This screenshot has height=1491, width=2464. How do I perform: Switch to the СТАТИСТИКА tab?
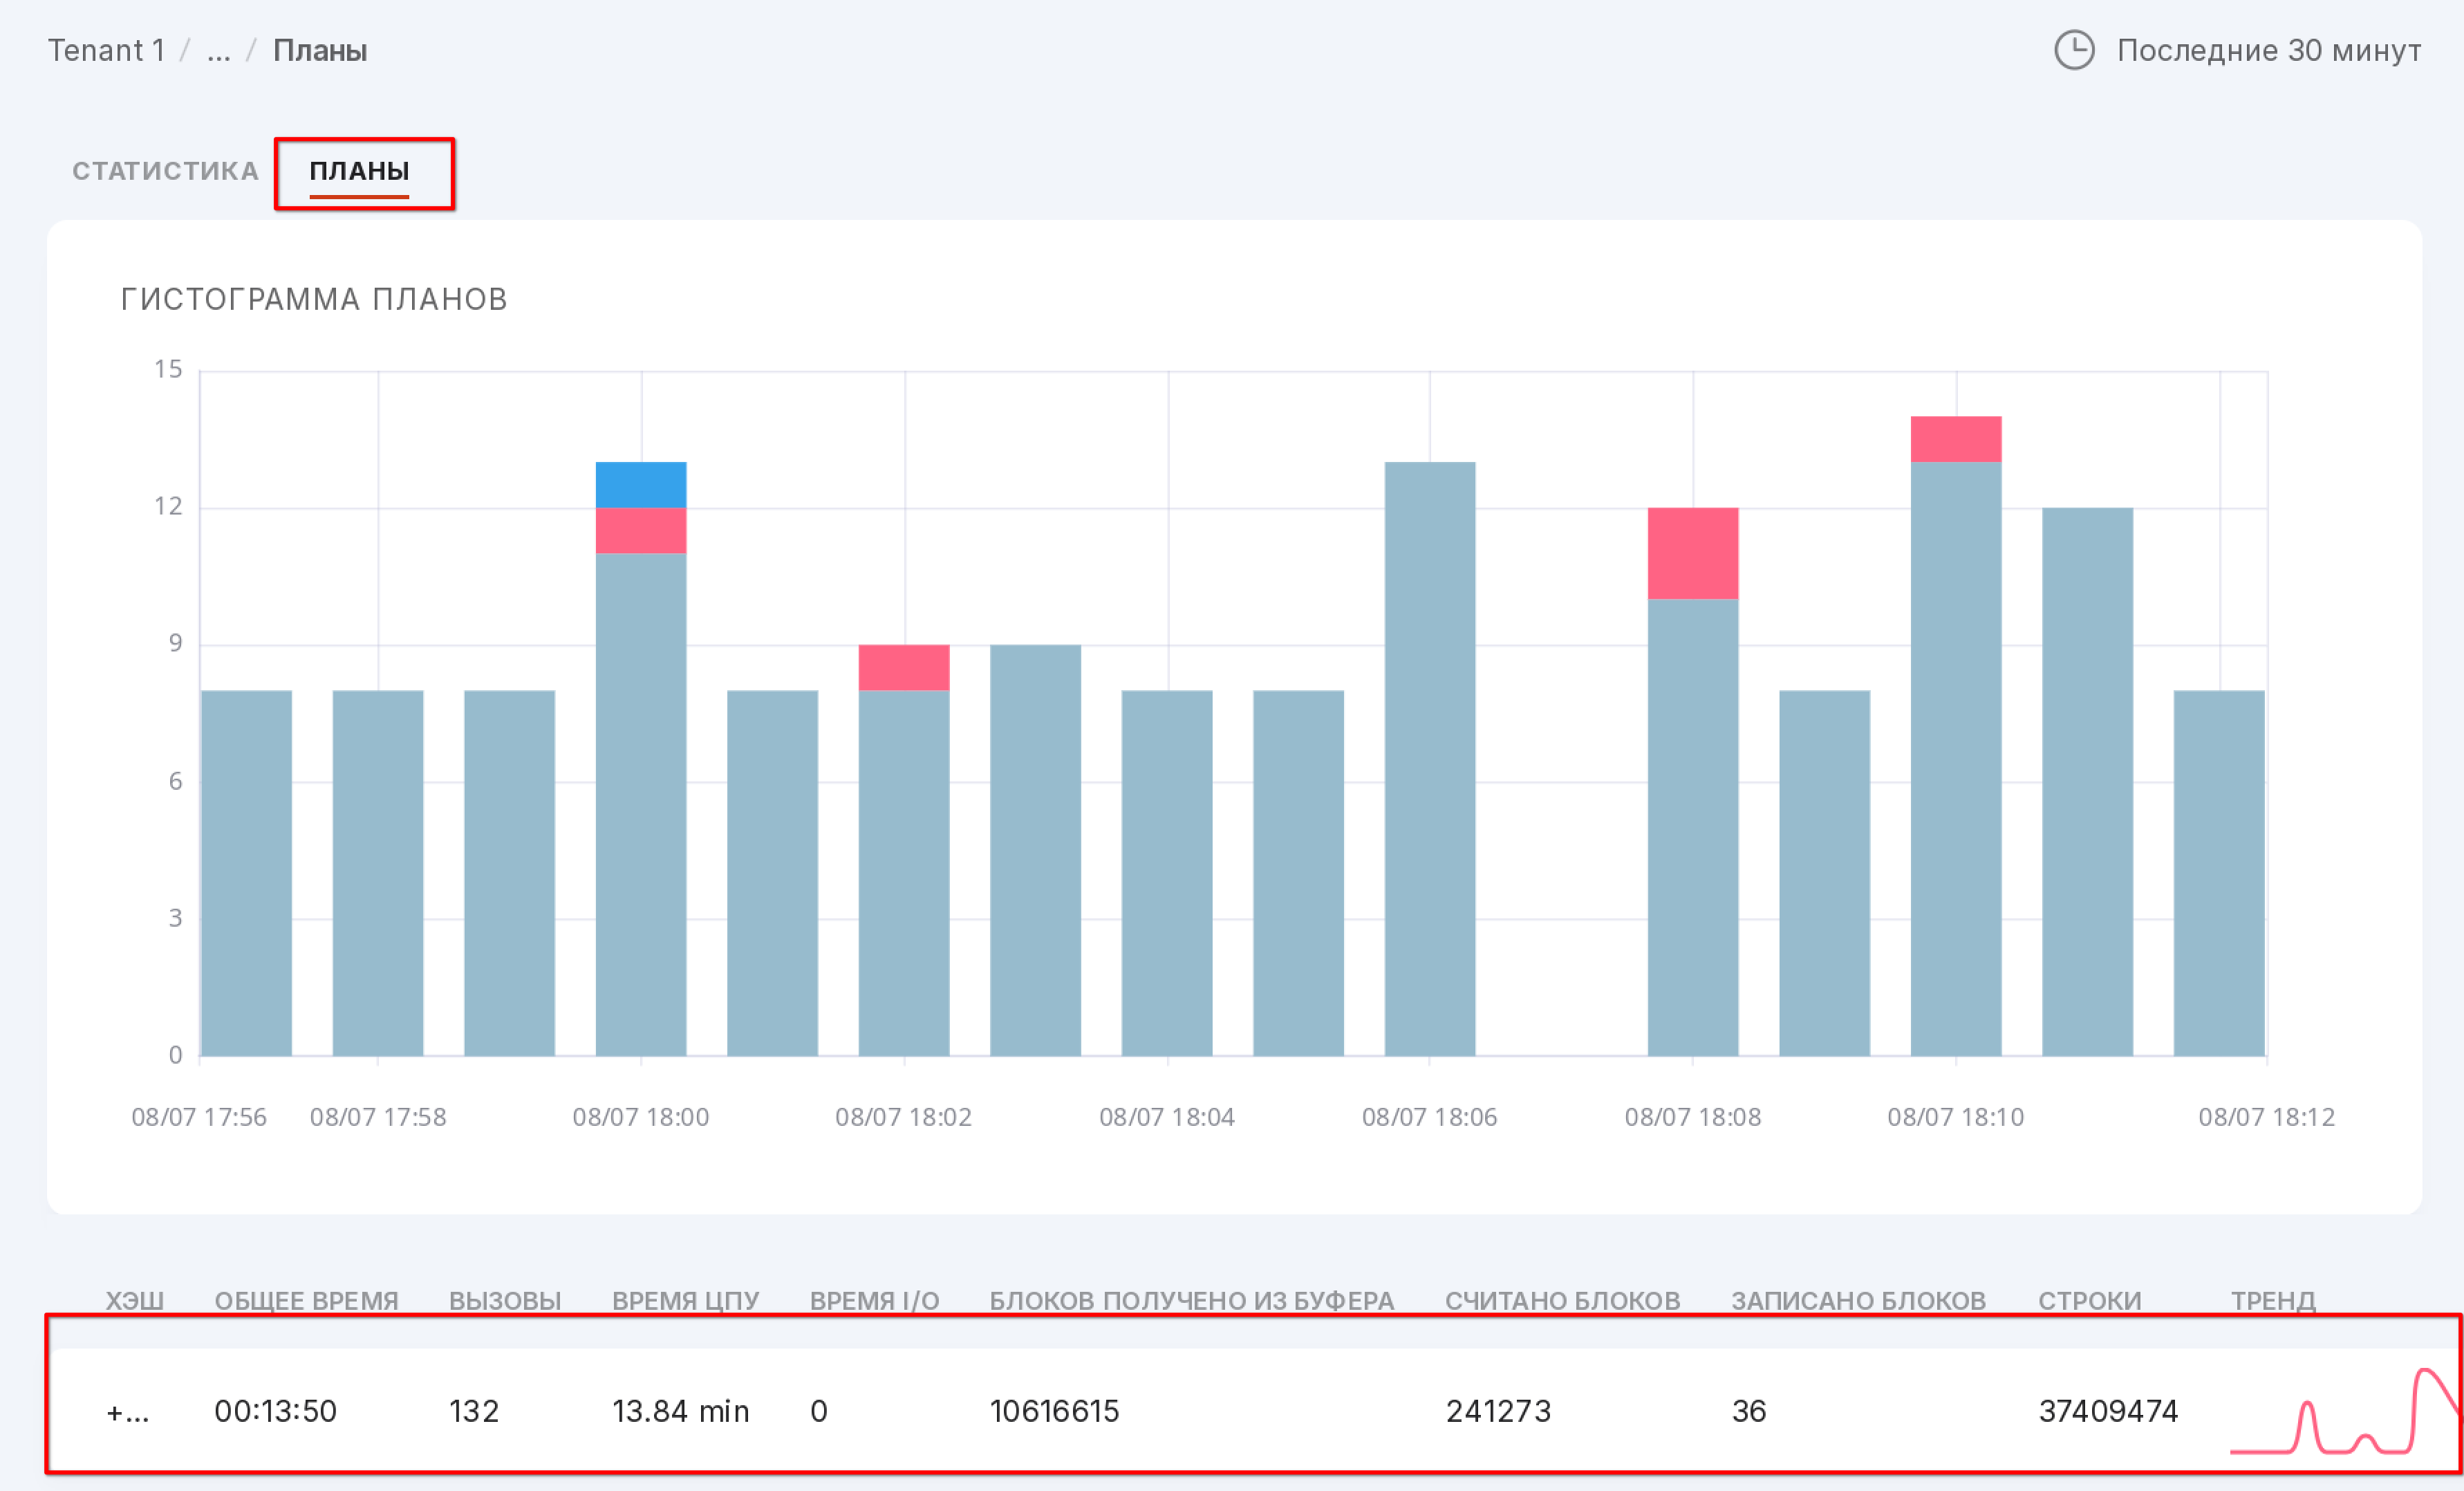(x=165, y=171)
